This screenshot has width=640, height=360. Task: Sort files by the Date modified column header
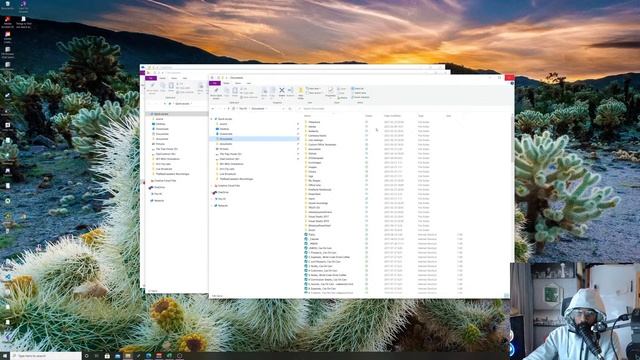click(393, 116)
